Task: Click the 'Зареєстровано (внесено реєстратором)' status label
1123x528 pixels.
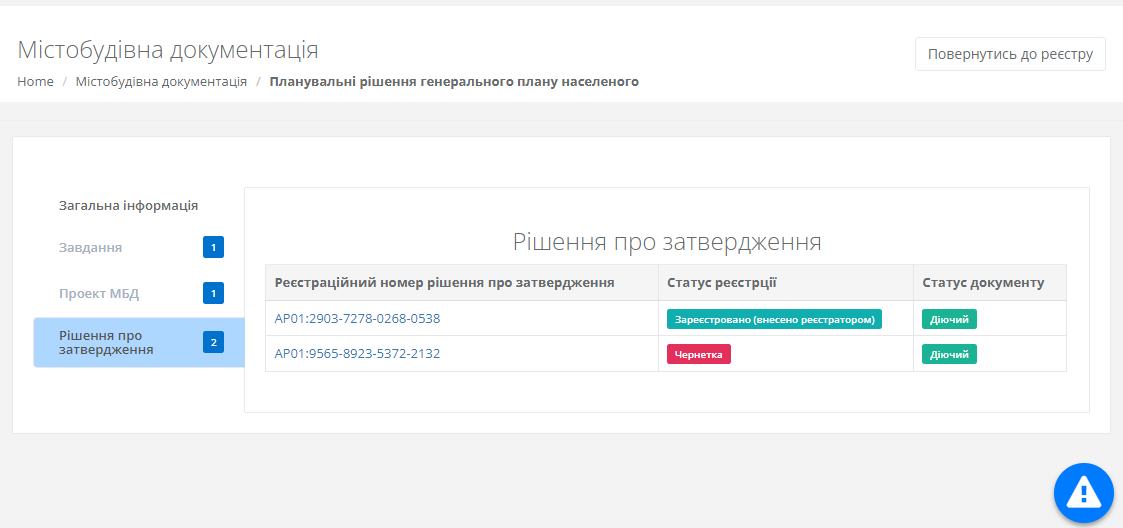Action: pos(774,319)
